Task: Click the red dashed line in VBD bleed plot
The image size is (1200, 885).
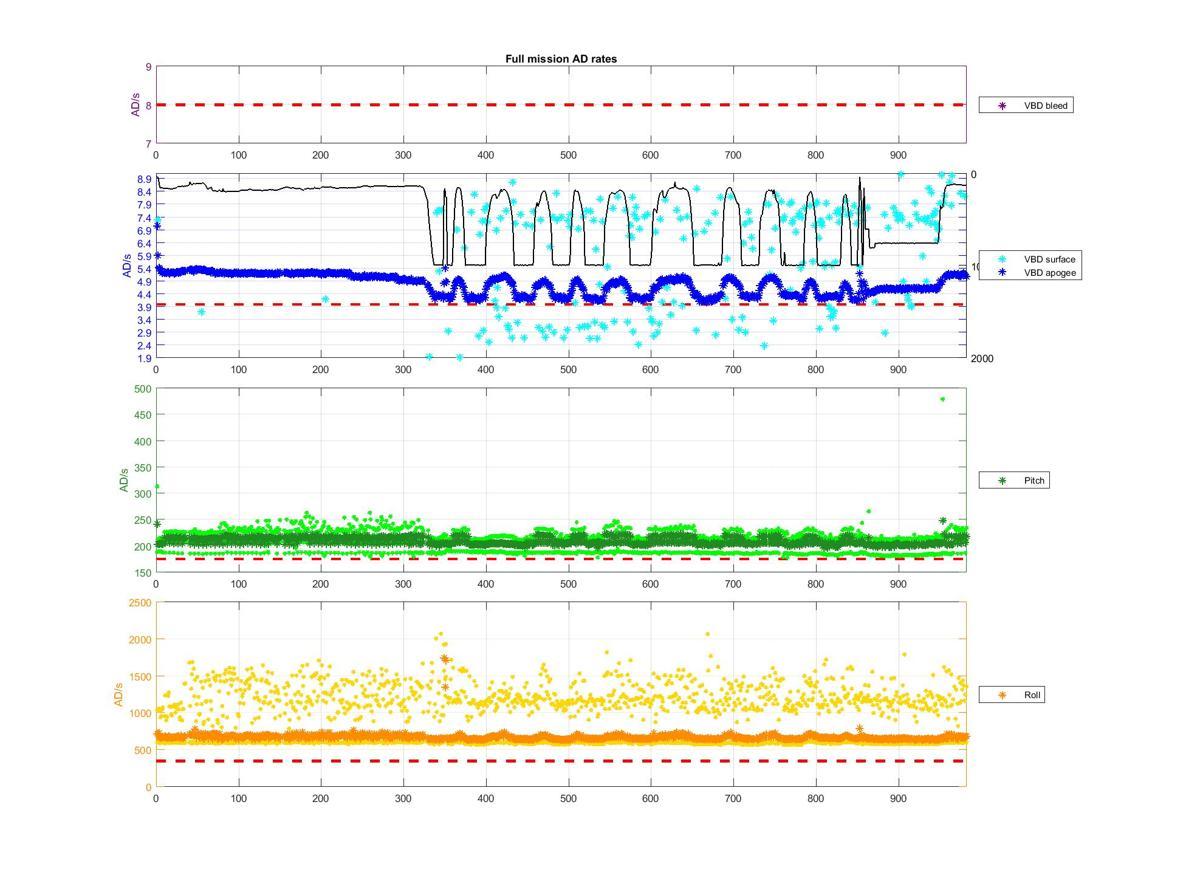Action: click(561, 104)
